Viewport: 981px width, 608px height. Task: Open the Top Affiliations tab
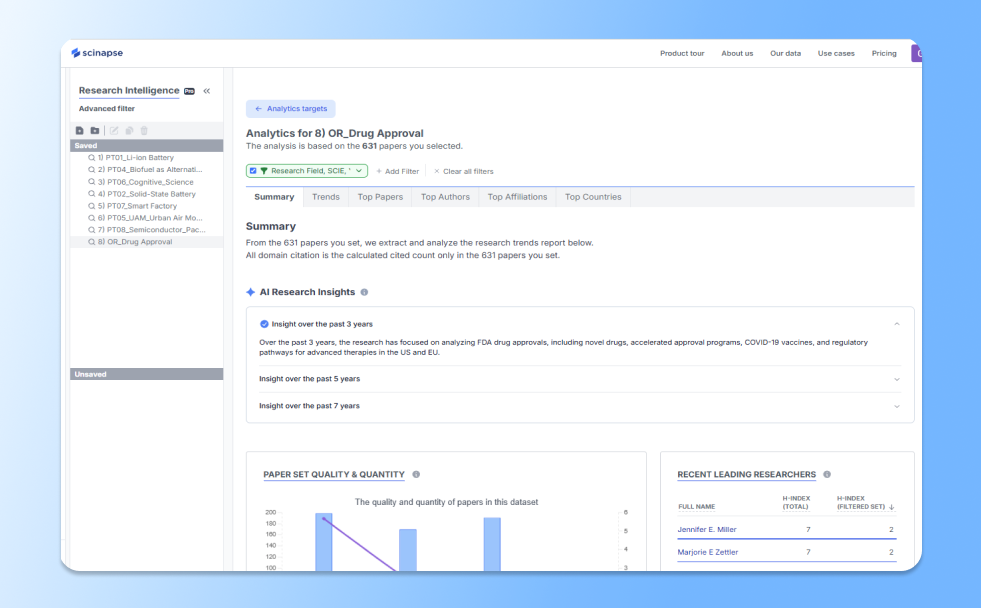517,197
